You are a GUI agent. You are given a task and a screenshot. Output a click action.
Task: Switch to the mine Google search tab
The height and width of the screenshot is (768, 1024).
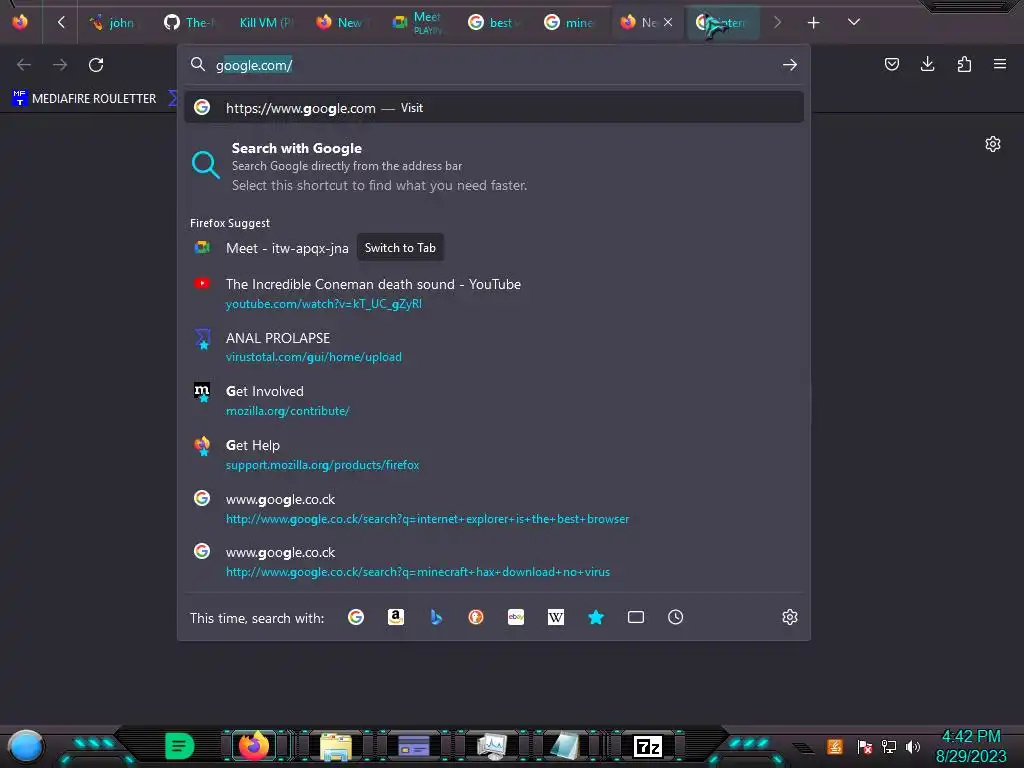tap(568, 23)
